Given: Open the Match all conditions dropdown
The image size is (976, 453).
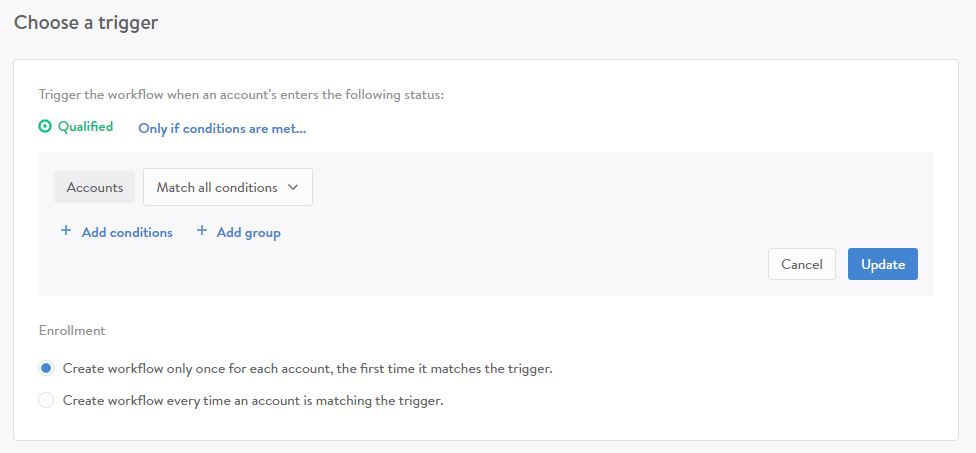Looking at the screenshot, I should (227, 187).
